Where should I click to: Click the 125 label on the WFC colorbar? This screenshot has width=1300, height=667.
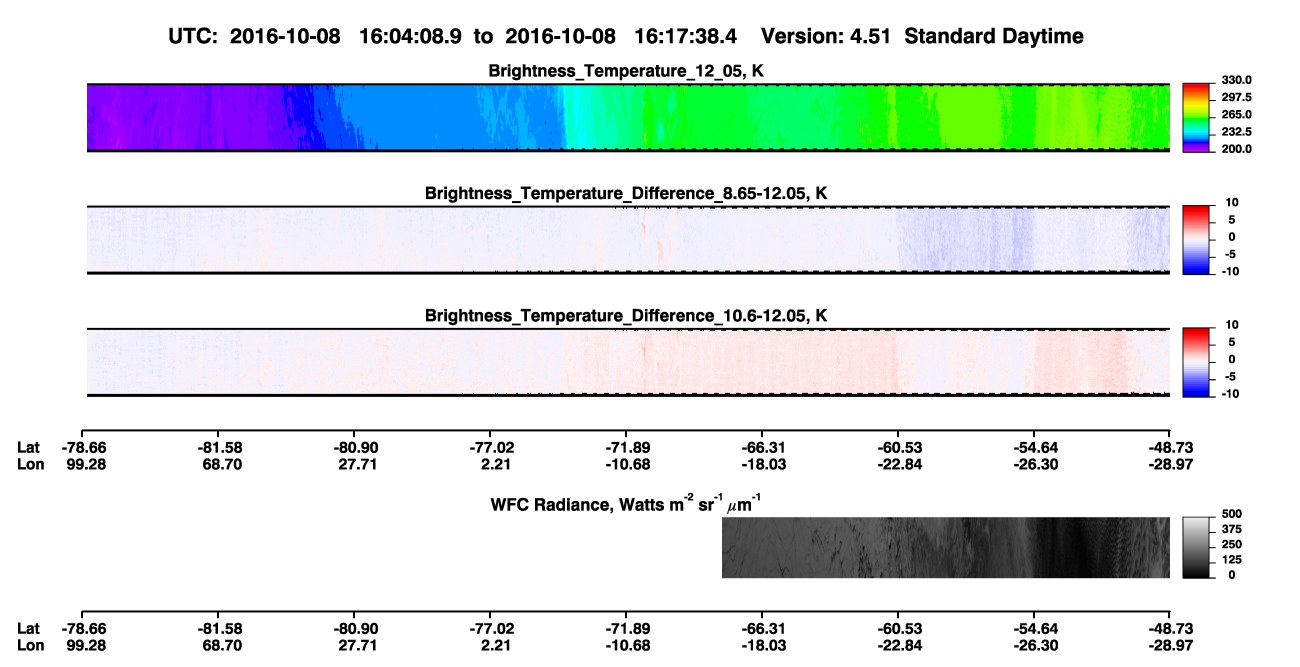1231,560
